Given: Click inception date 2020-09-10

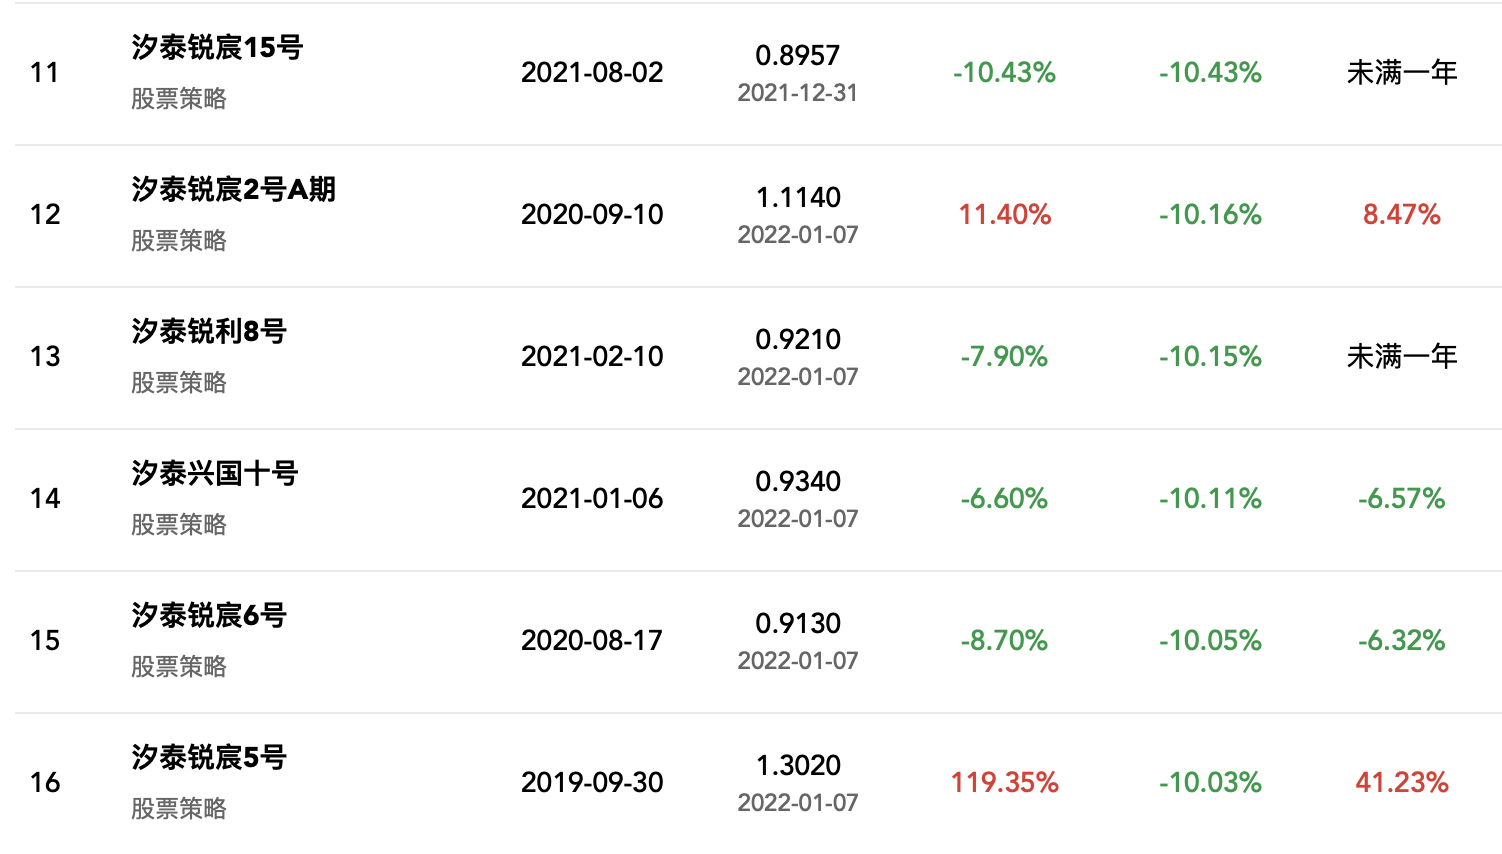Looking at the screenshot, I should click(592, 214).
